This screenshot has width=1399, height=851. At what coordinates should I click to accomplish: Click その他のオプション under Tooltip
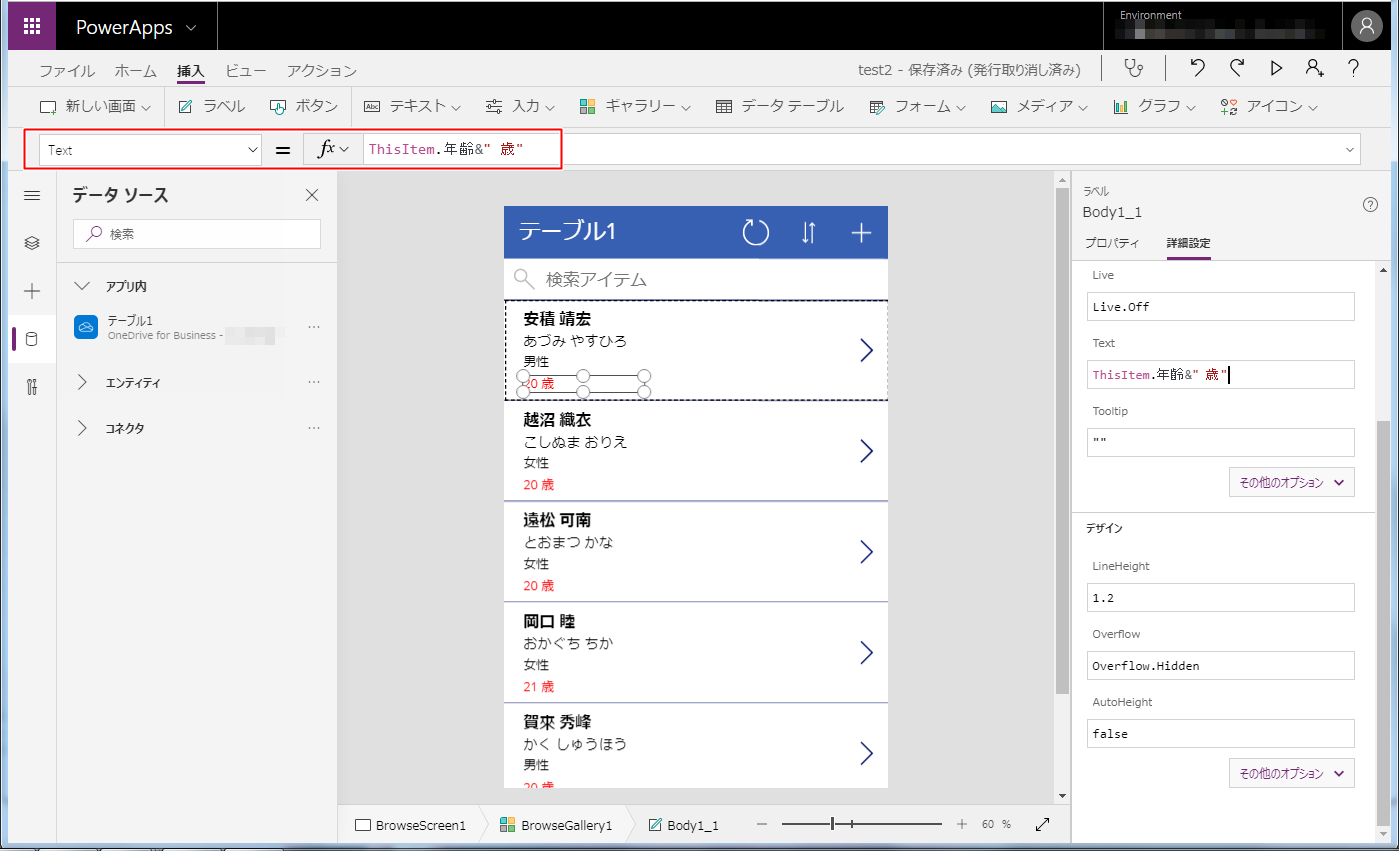(x=1292, y=482)
